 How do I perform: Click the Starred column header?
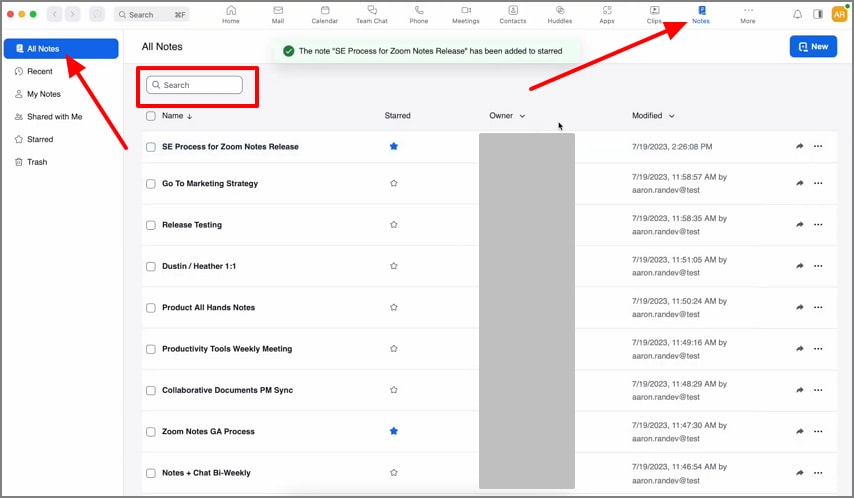coord(398,116)
